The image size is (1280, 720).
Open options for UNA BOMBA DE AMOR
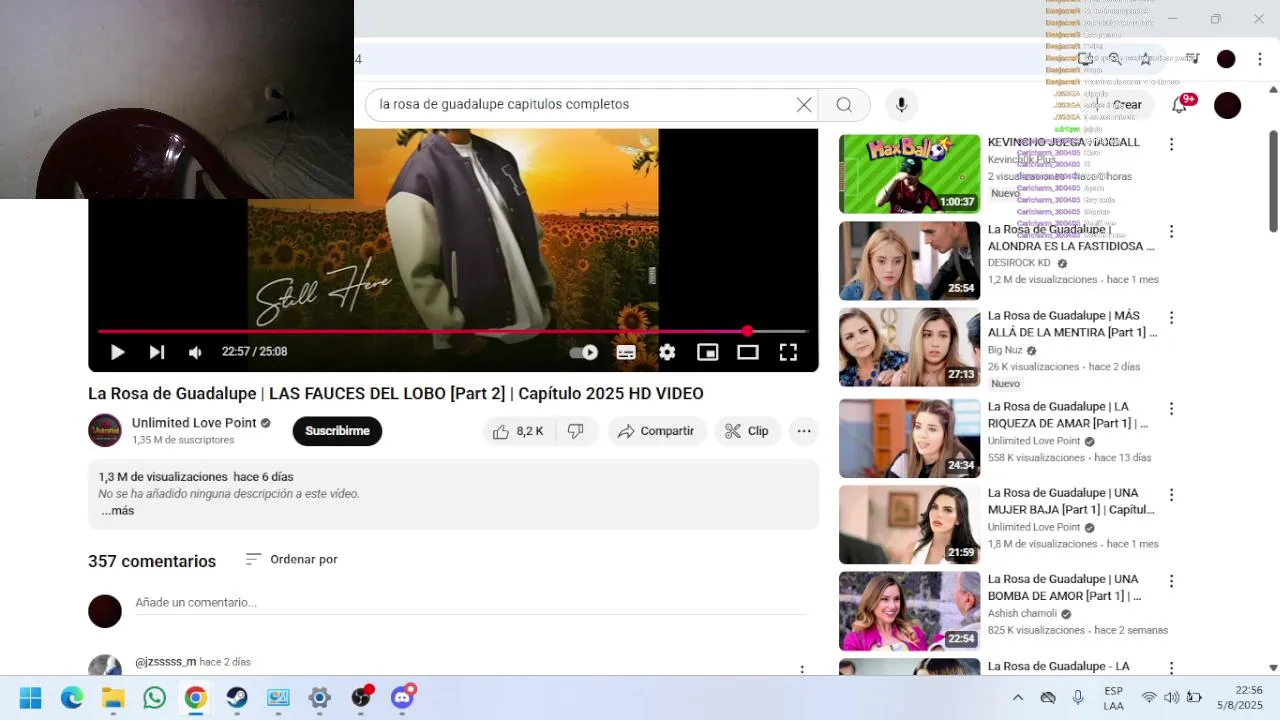tap(1171, 580)
